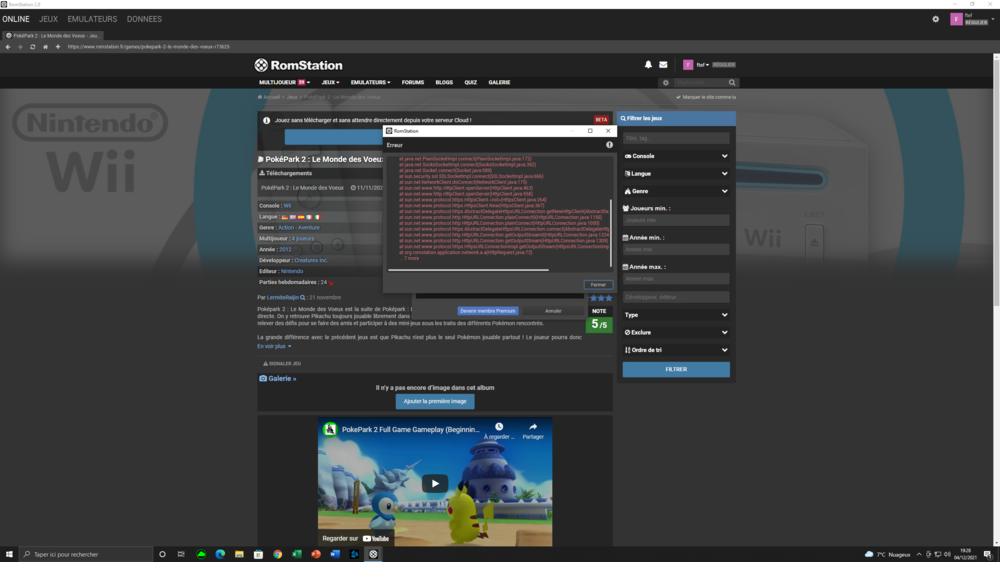
Task: Click the YouTube Partager share icon
Action: pyautogui.click(x=533, y=427)
